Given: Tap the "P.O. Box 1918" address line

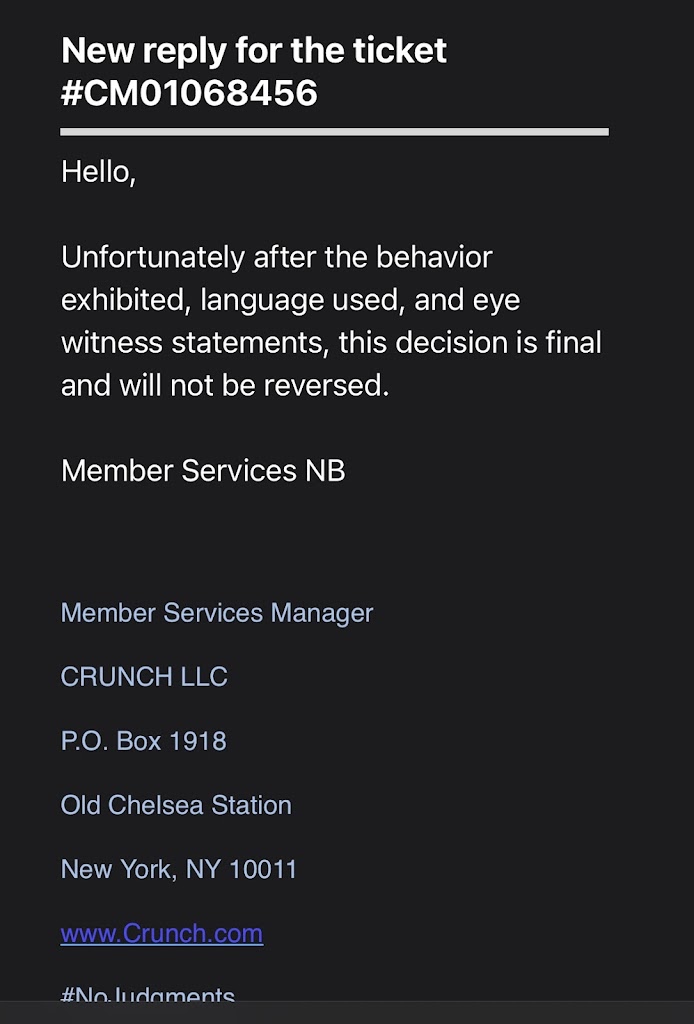Looking at the screenshot, I should click(144, 741).
